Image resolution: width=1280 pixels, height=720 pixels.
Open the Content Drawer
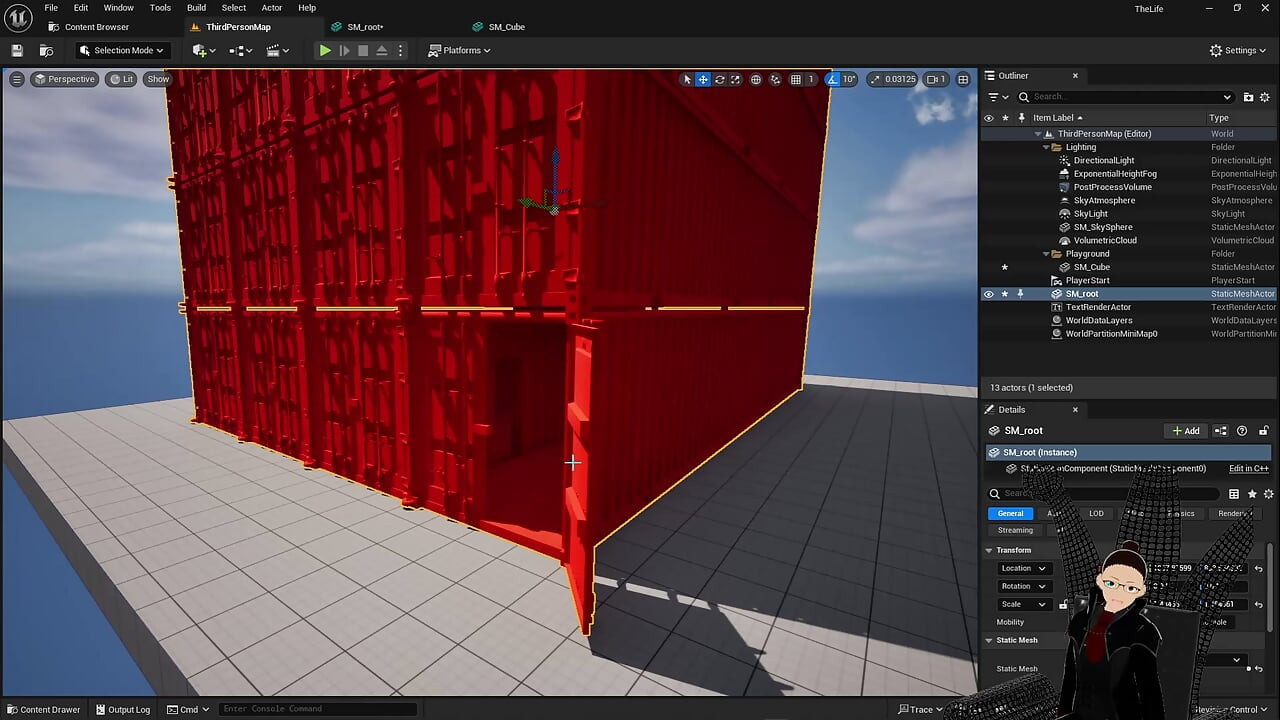43,709
